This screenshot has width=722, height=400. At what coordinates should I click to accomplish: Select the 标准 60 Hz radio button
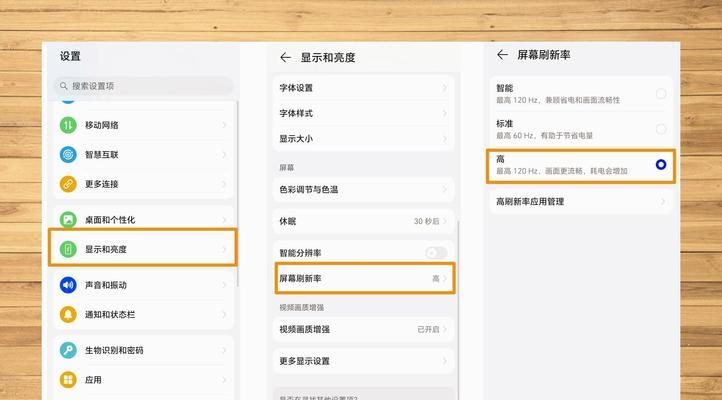661,129
